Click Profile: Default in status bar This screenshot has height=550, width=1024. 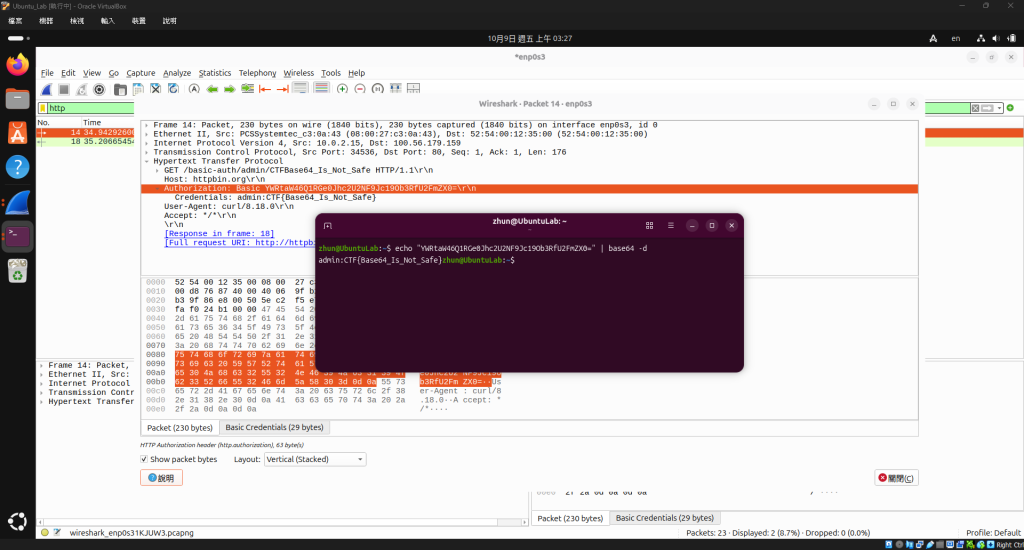tap(993, 533)
